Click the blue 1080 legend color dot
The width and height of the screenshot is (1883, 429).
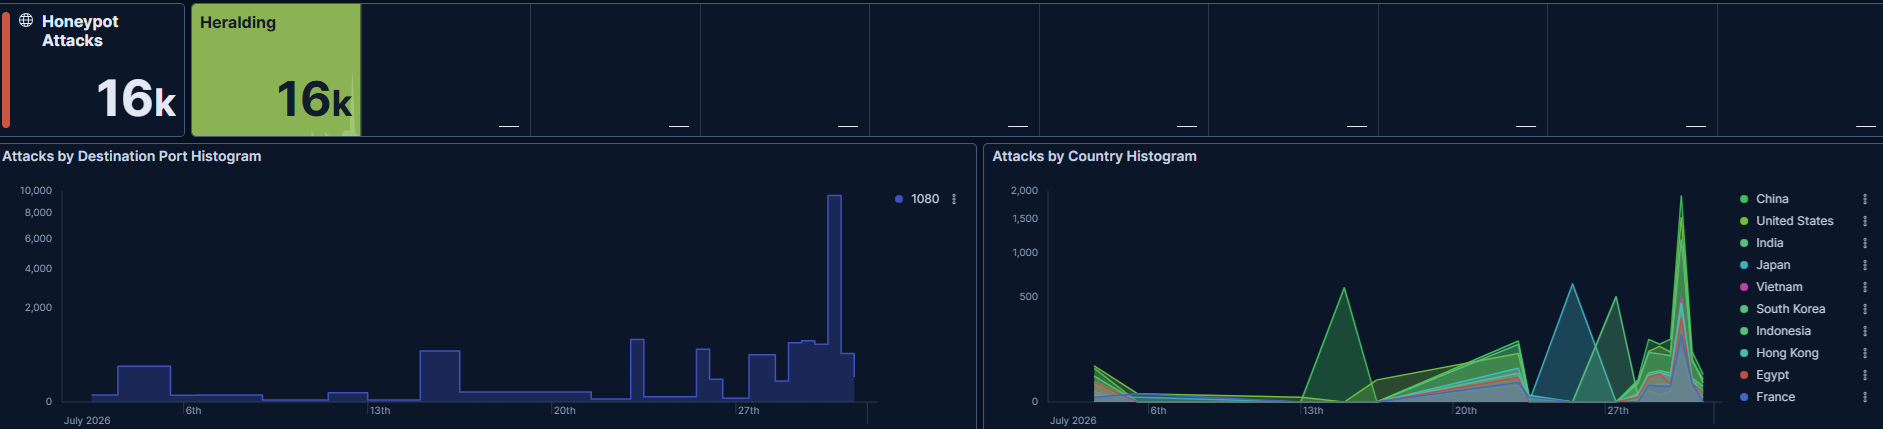(x=899, y=199)
